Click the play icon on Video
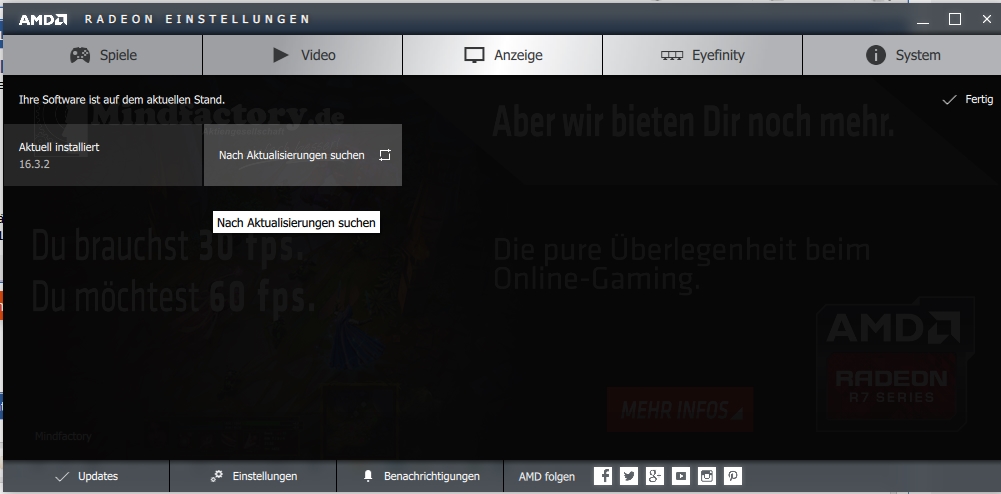 [281, 55]
